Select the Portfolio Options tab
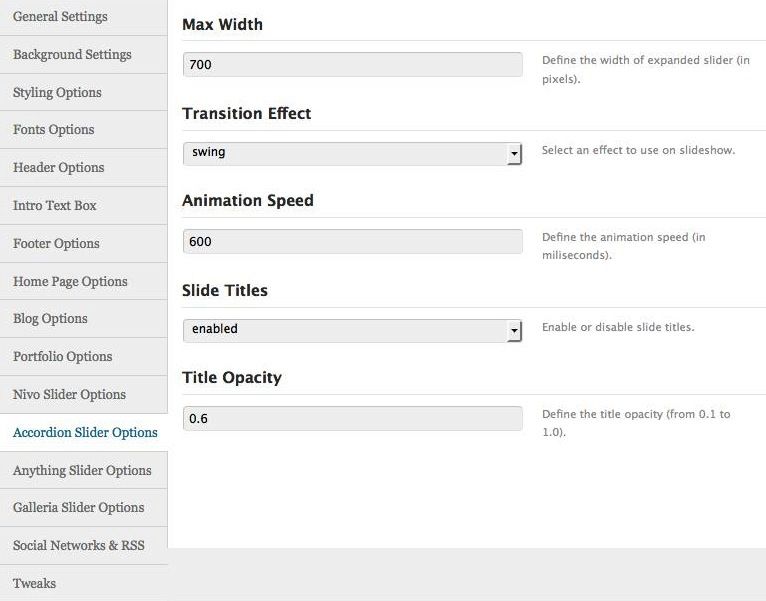Screen dimensions: 766x601 (63, 357)
